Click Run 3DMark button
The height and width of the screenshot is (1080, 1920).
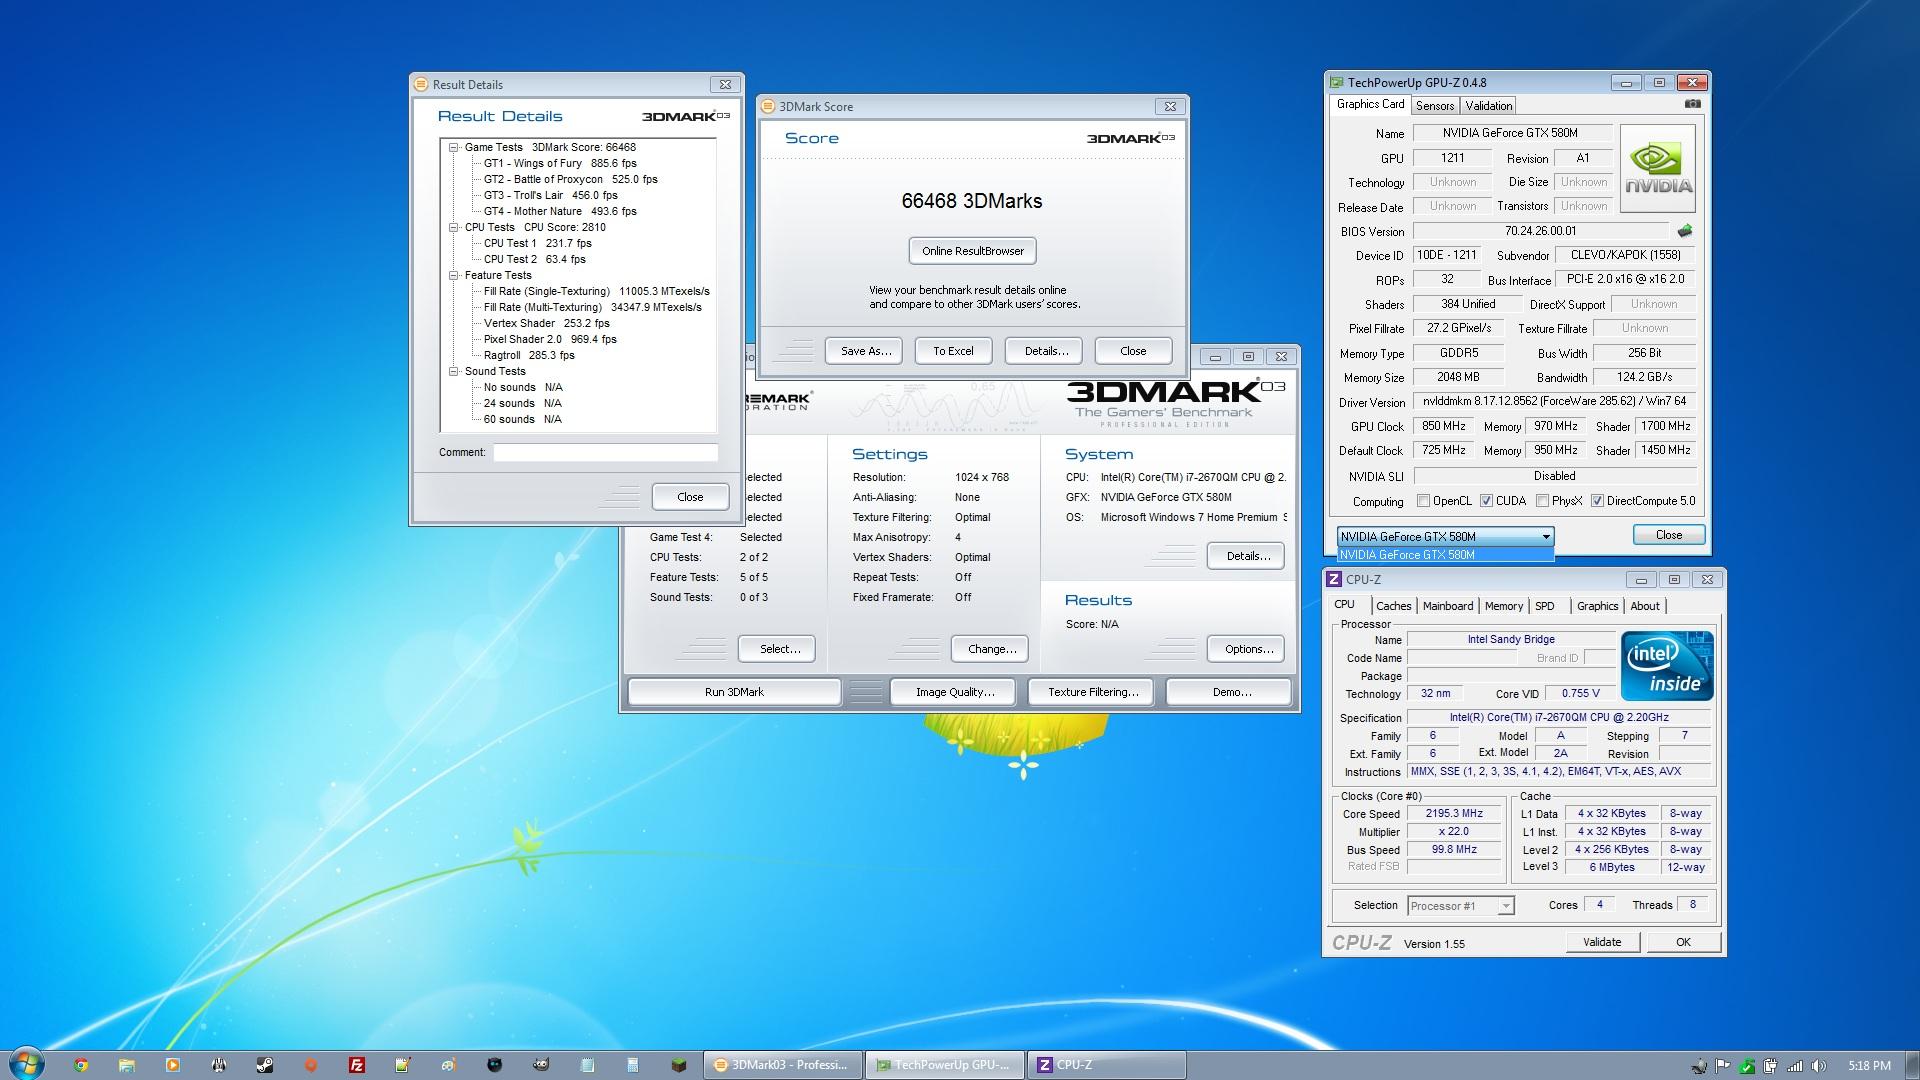click(734, 692)
